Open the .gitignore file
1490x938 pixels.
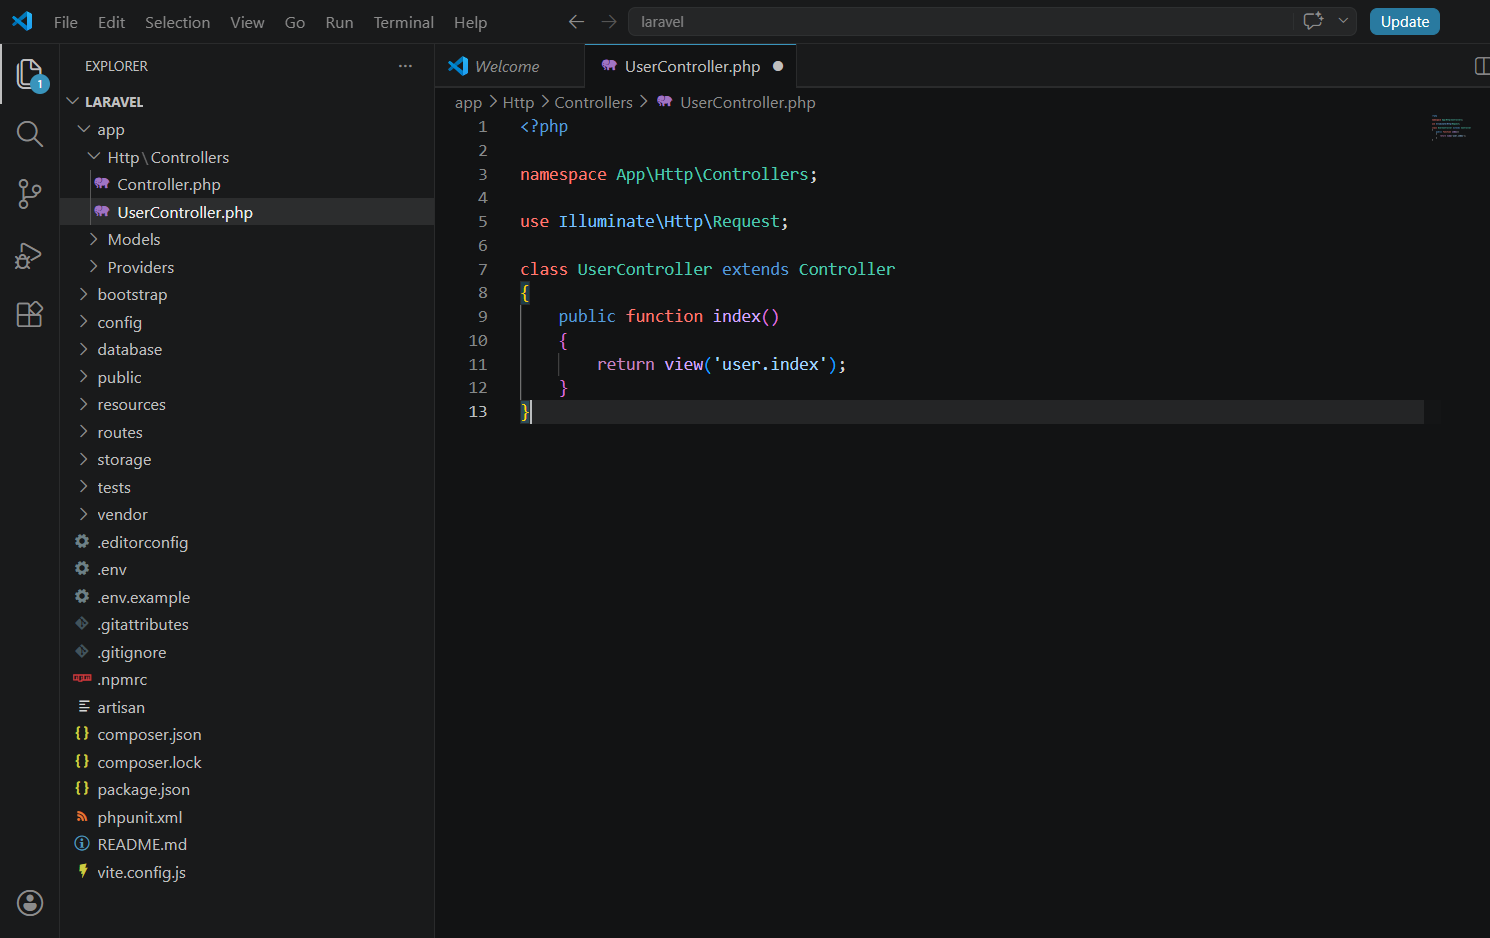247,652
